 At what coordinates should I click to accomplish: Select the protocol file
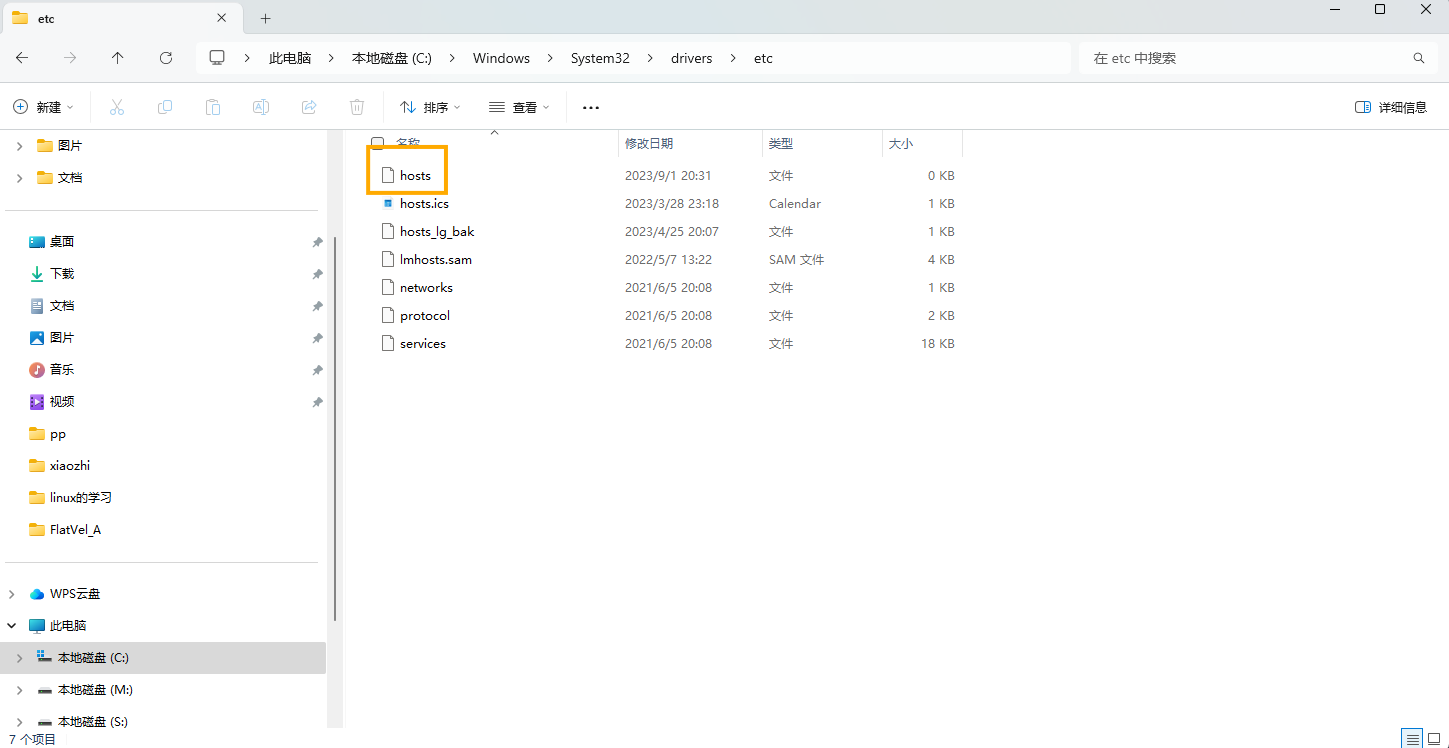424,315
